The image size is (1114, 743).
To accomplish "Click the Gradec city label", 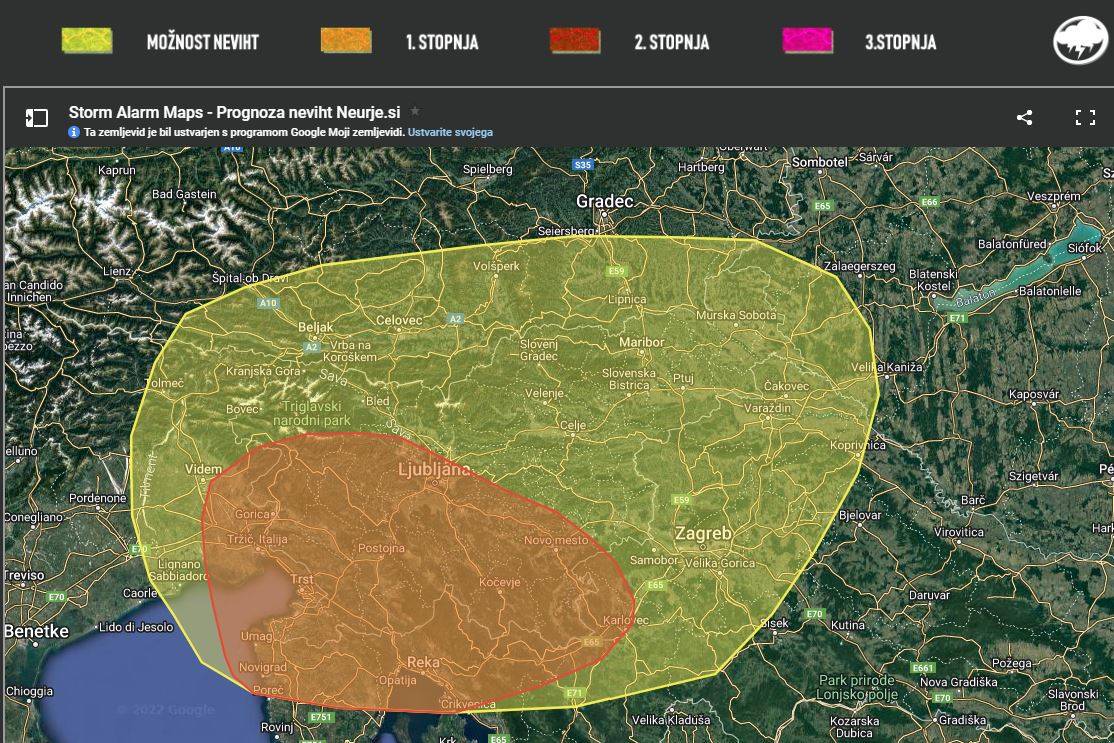I will click(x=605, y=202).
